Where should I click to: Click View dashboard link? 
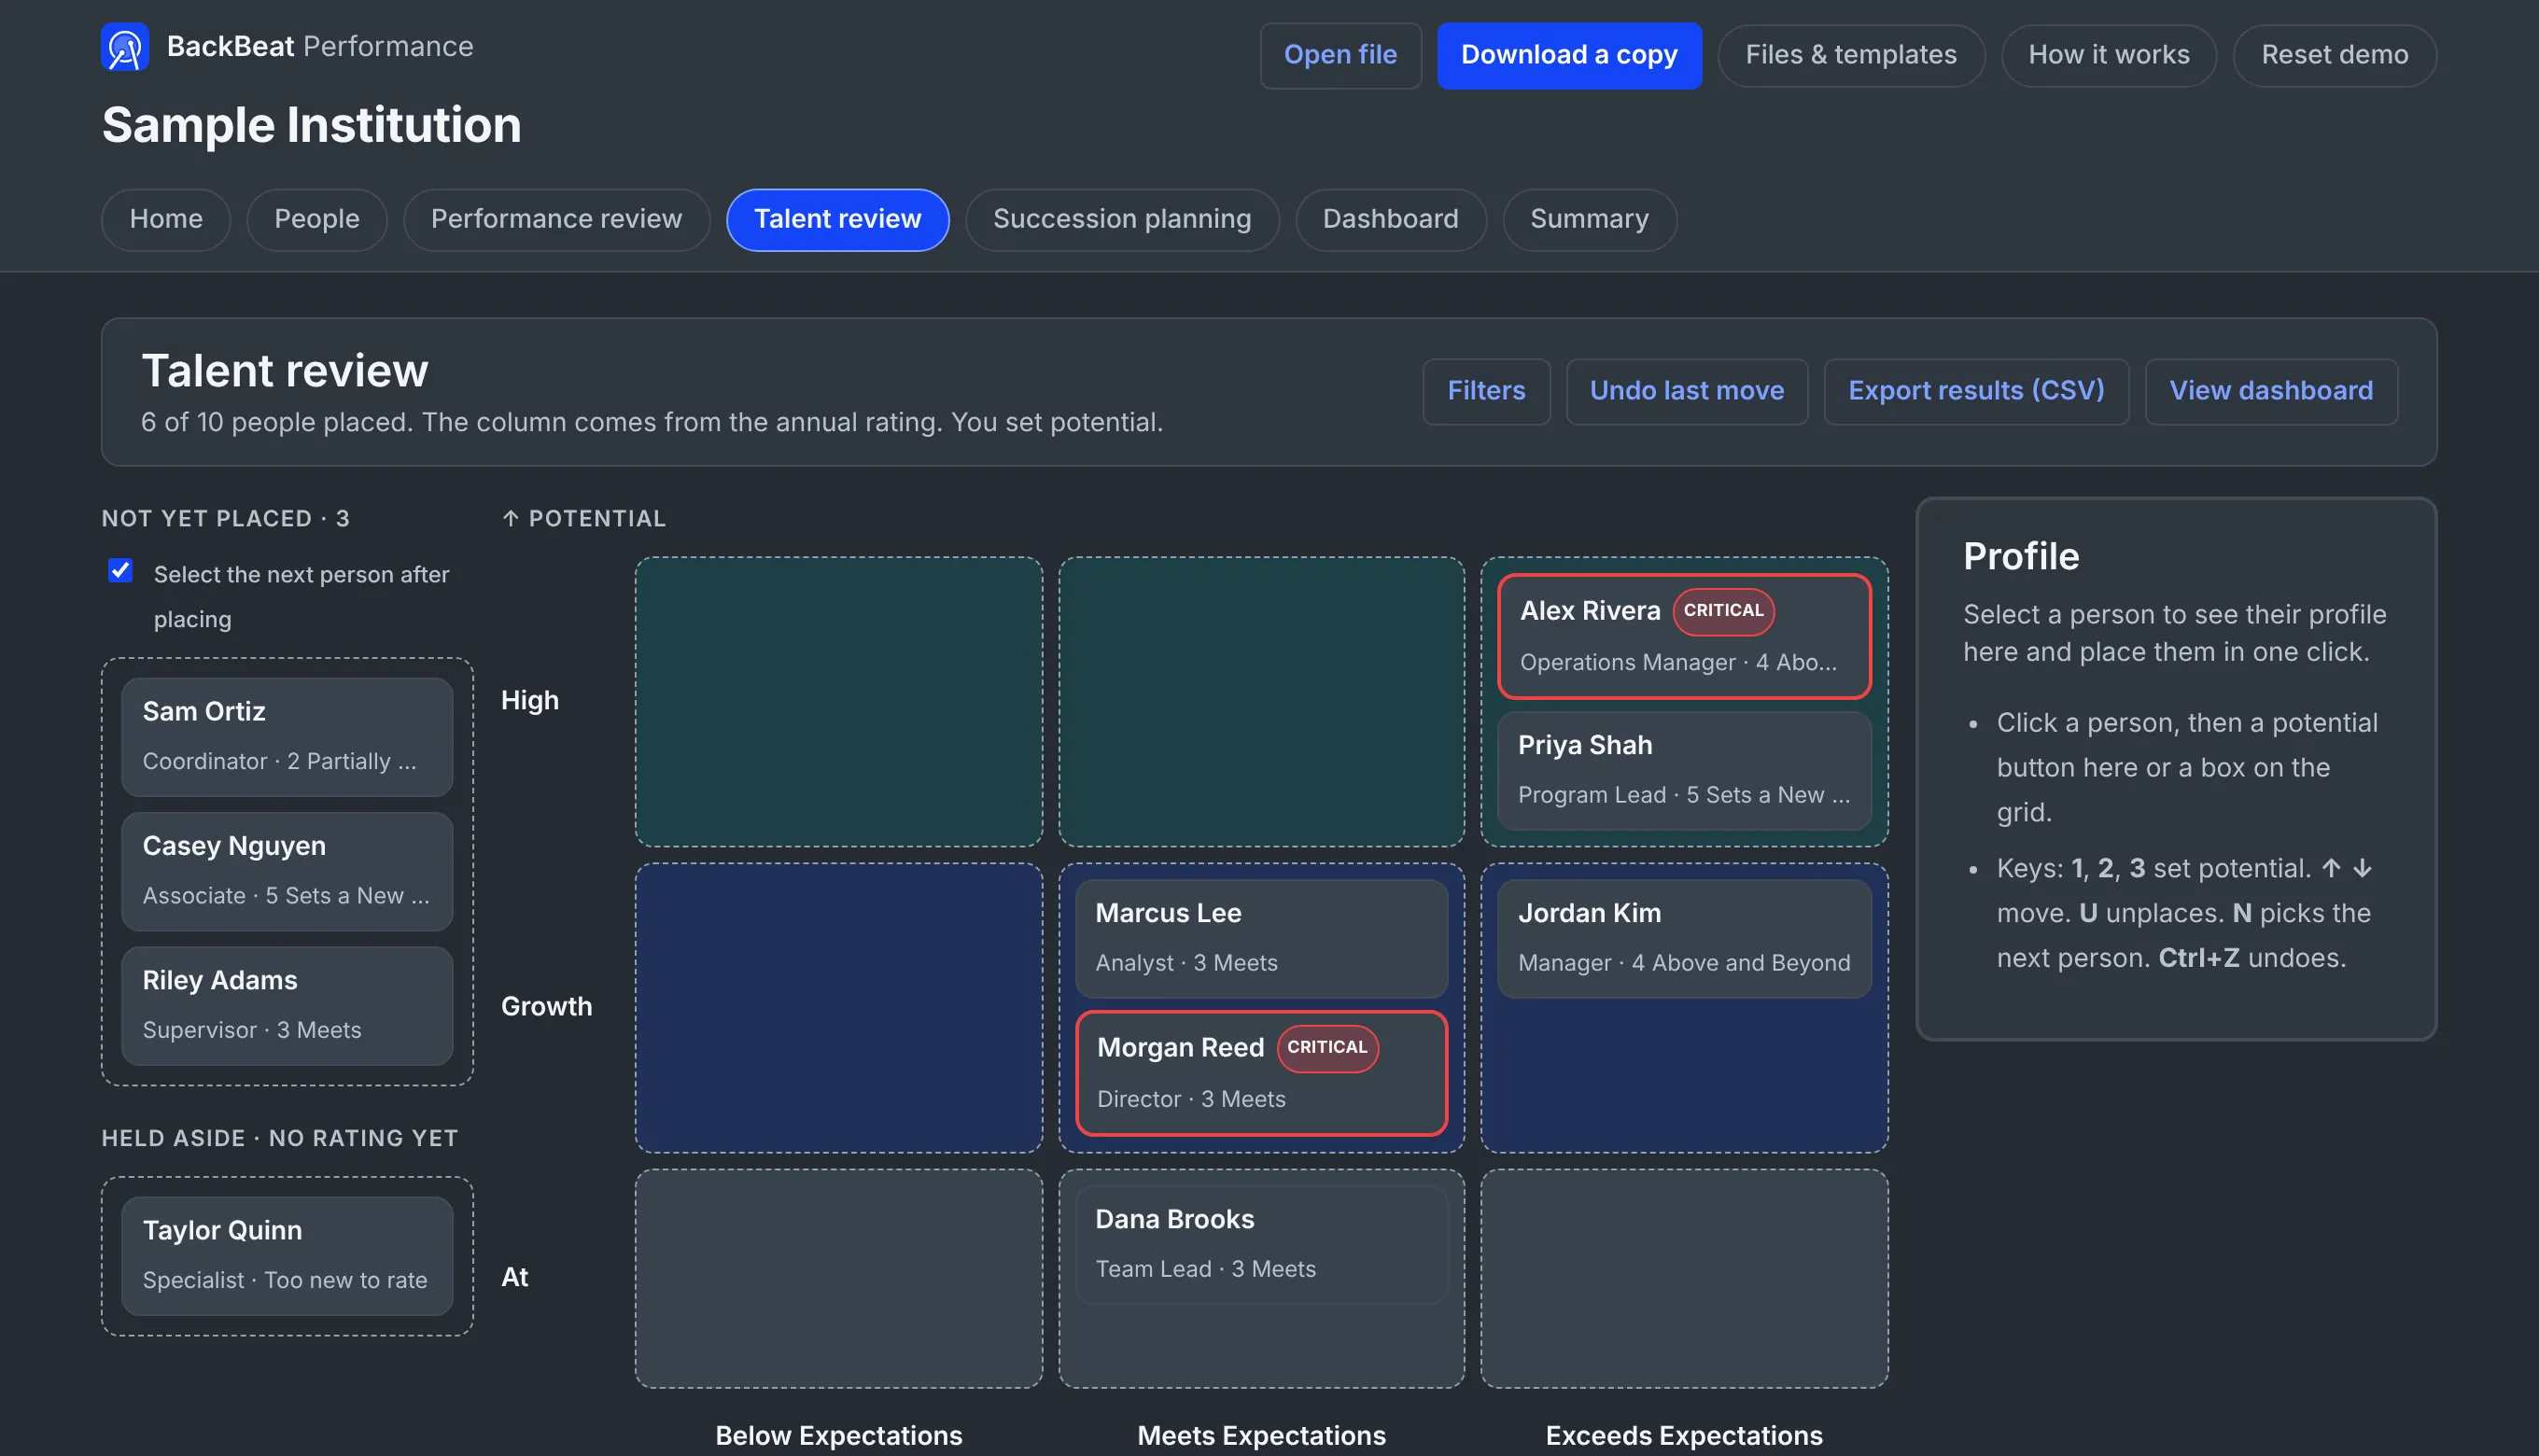click(x=2271, y=391)
